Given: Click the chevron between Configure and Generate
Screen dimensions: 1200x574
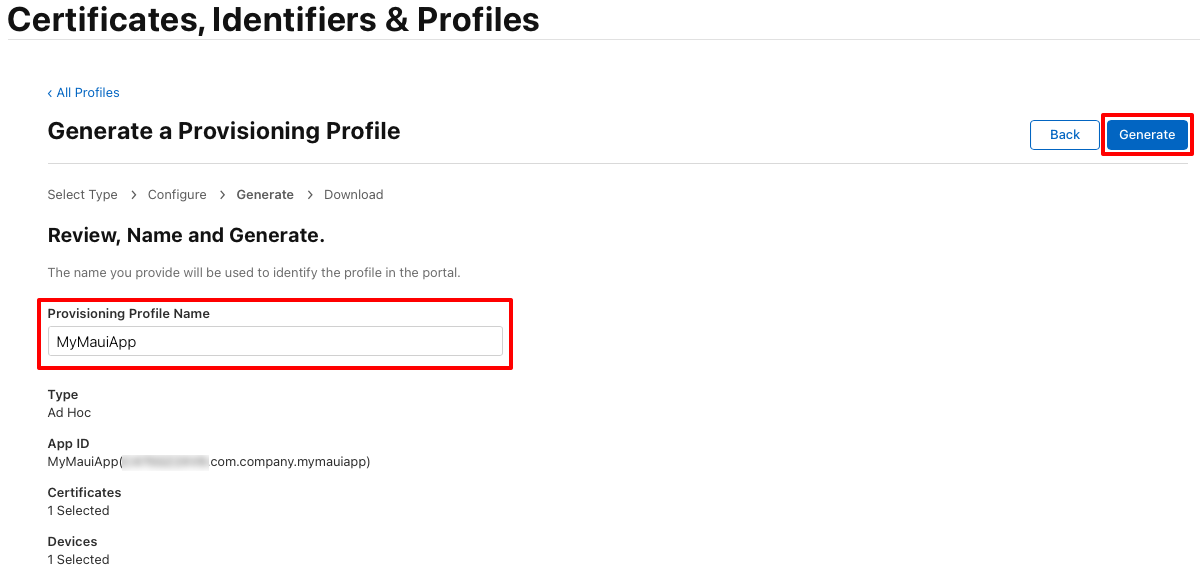Looking at the screenshot, I should [x=222, y=195].
